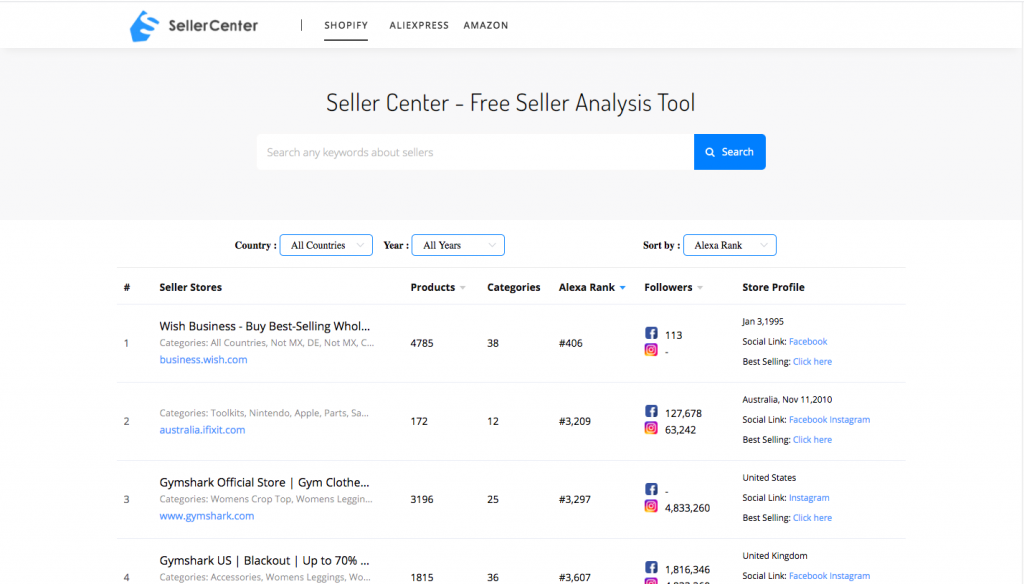Click Instagram icon in australia.ifixit.com row
The width and height of the screenshot is (1024, 584).
click(651, 429)
